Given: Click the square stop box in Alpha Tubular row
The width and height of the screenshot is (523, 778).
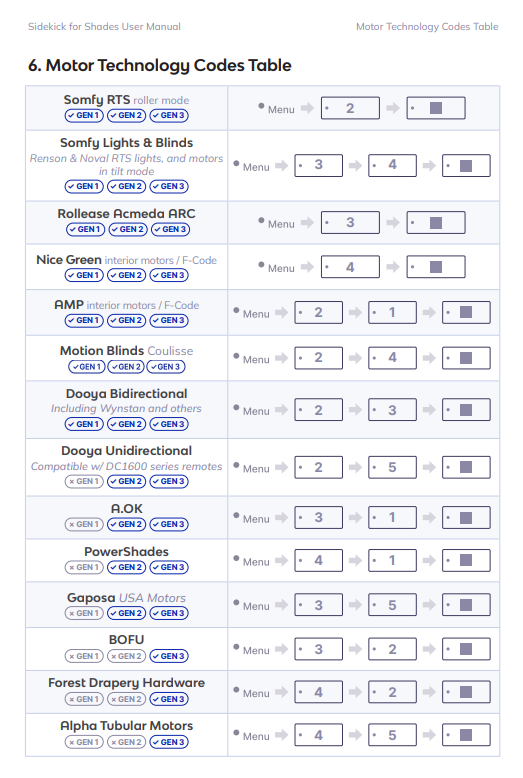Looking at the screenshot, I should (466, 735).
